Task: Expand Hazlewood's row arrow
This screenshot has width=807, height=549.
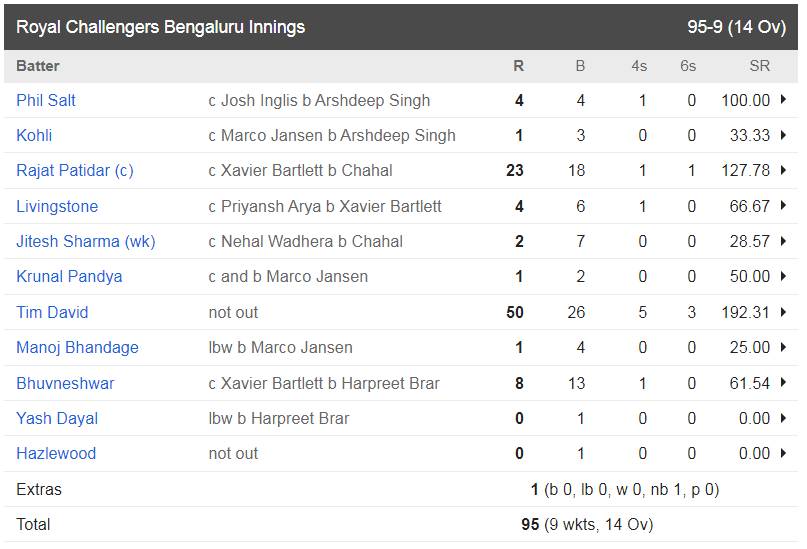Action: coord(783,453)
